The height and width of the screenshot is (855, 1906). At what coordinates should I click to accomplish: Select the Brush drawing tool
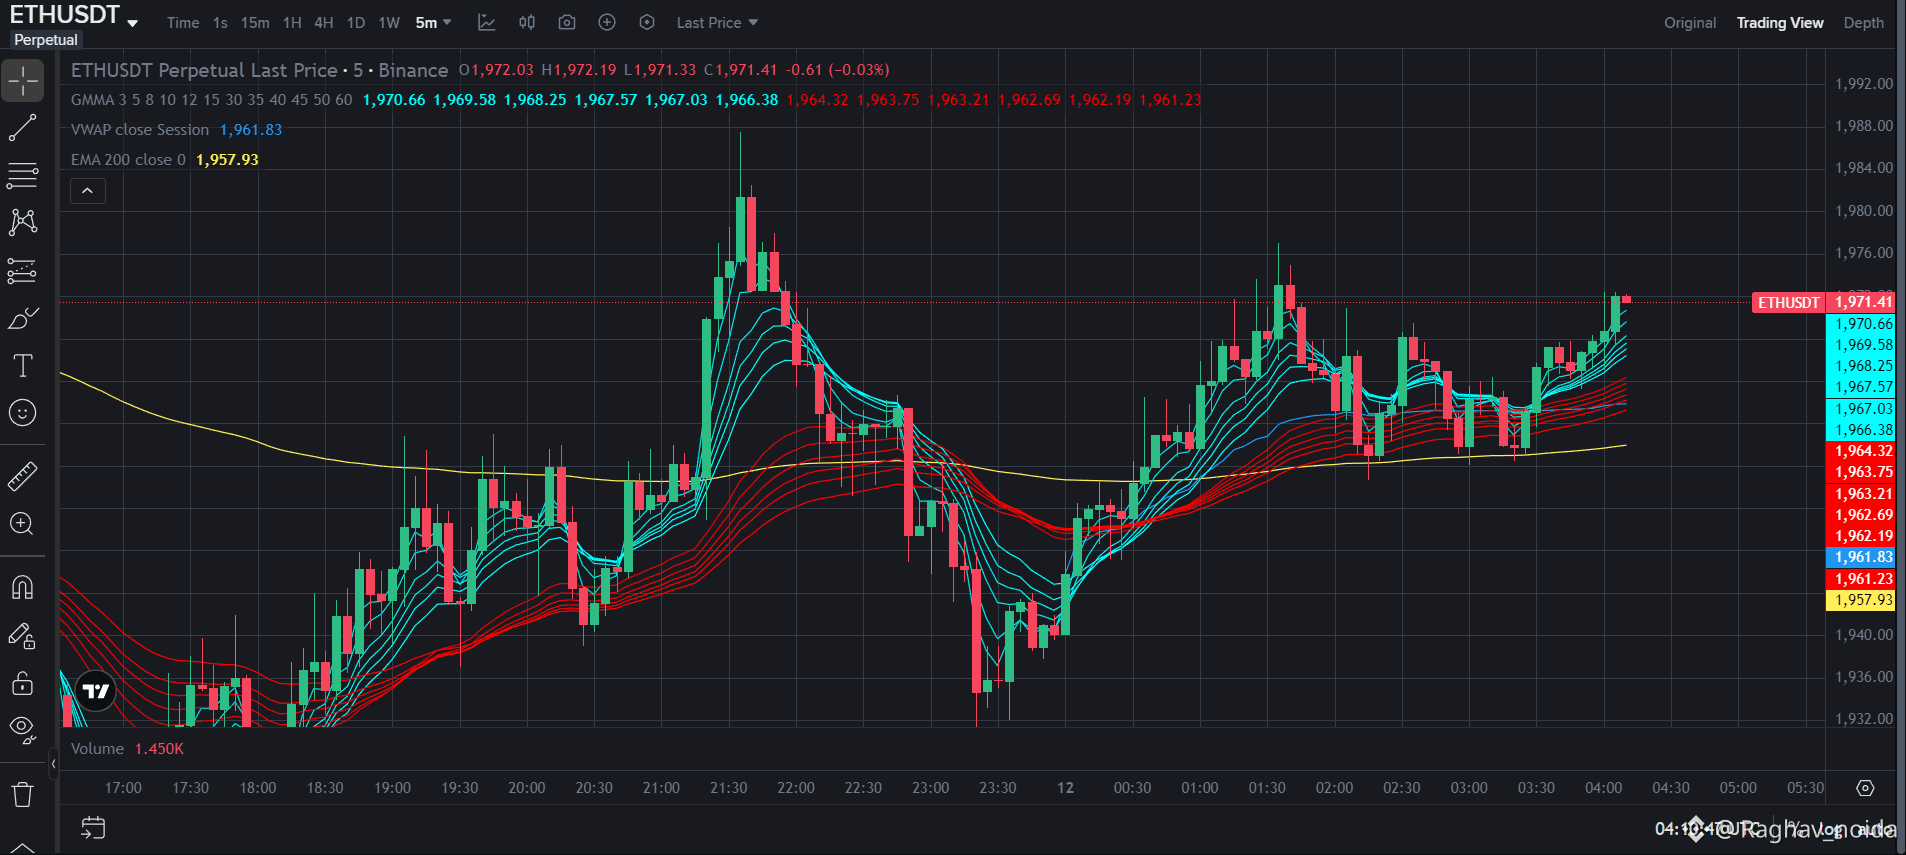click(23, 318)
